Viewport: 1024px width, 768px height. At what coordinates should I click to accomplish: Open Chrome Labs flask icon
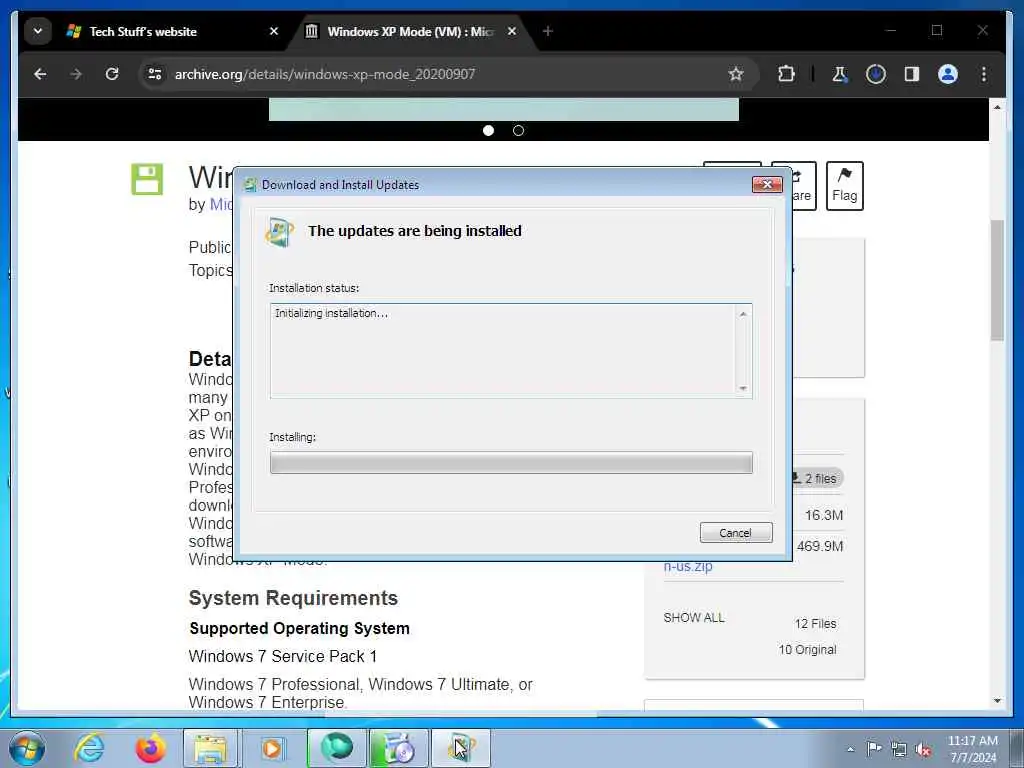click(840, 74)
